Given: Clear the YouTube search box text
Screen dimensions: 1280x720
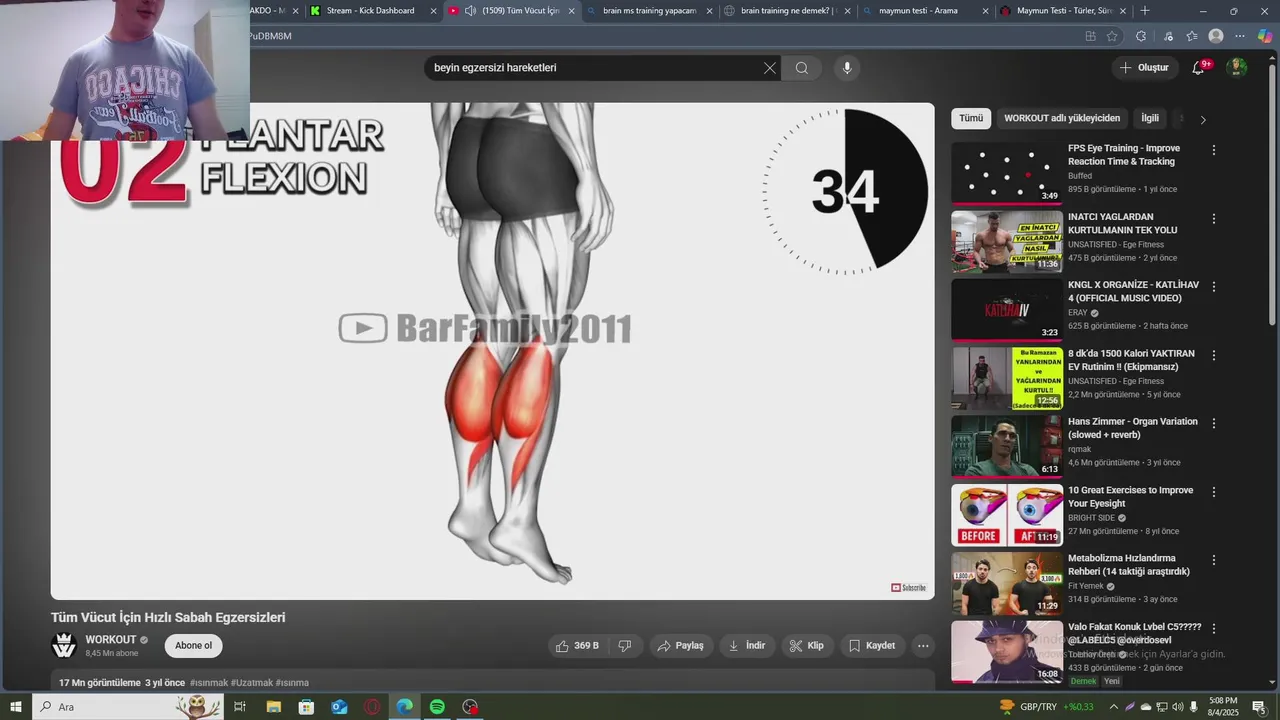Looking at the screenshot, I should point(769,68).
